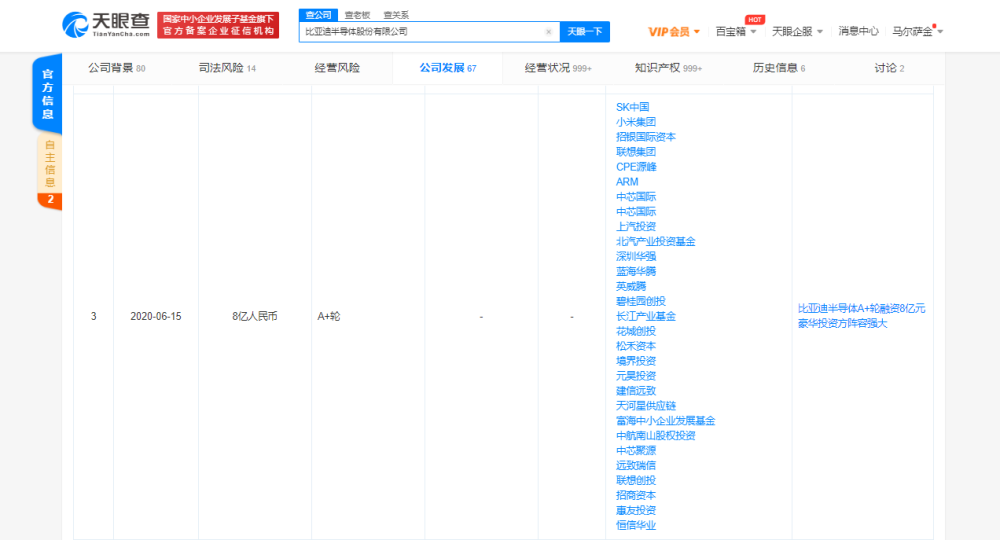Open the news link about 比亚迪半导体A+轮融资
The image size is (1000, 540).
pyautogui.click(x=861, y=316)
